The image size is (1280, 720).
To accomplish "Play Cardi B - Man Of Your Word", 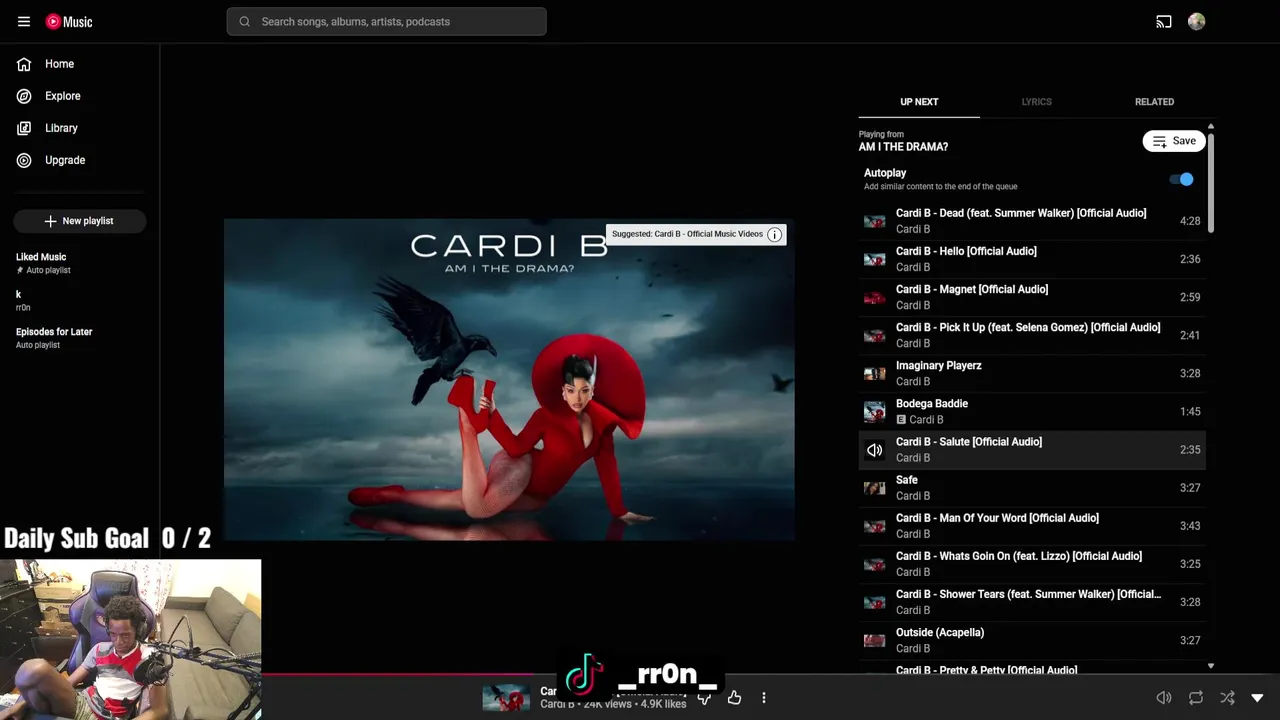I will point(1032,526).
